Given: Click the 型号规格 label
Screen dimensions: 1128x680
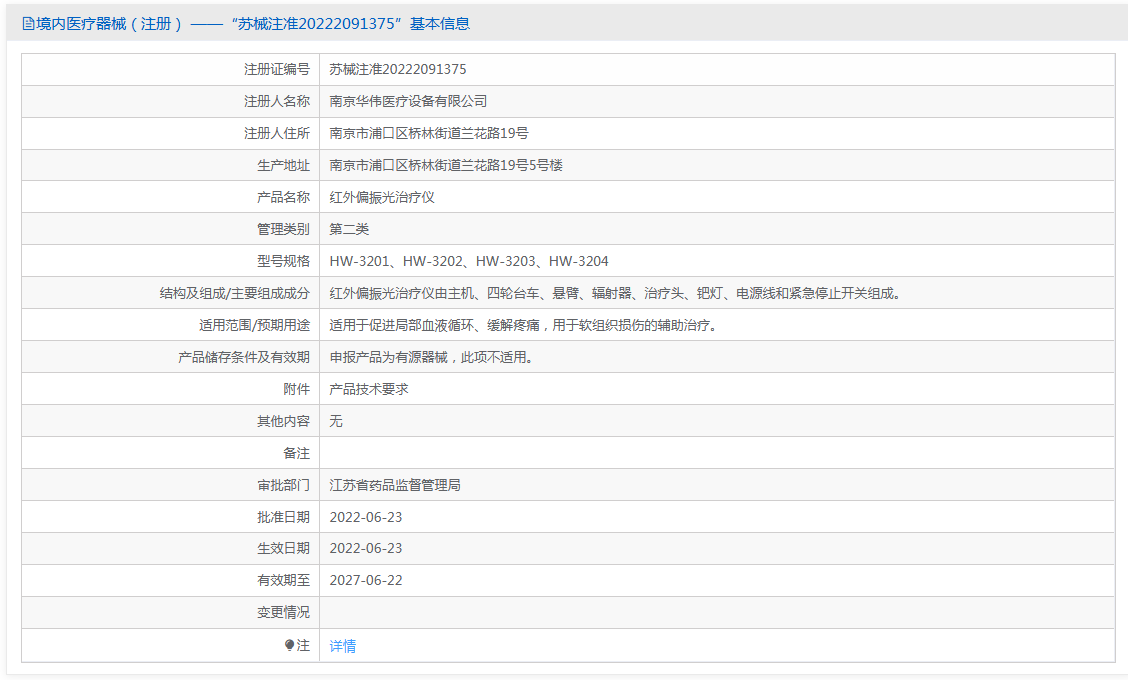Looking at the screenshot, I should [x=283, y=261].
